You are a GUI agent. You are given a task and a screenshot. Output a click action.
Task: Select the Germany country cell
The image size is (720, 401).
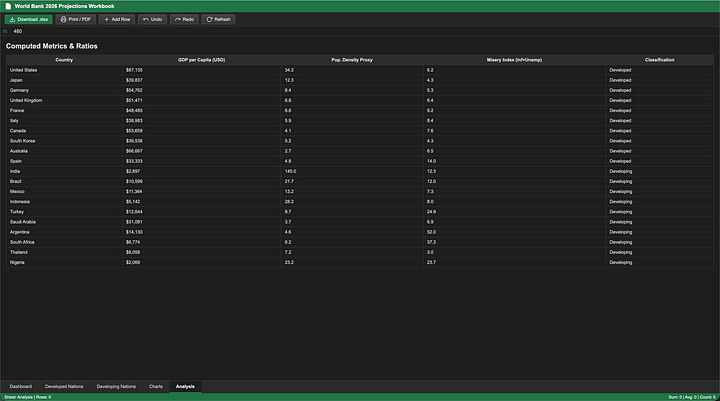coord(64,90)
